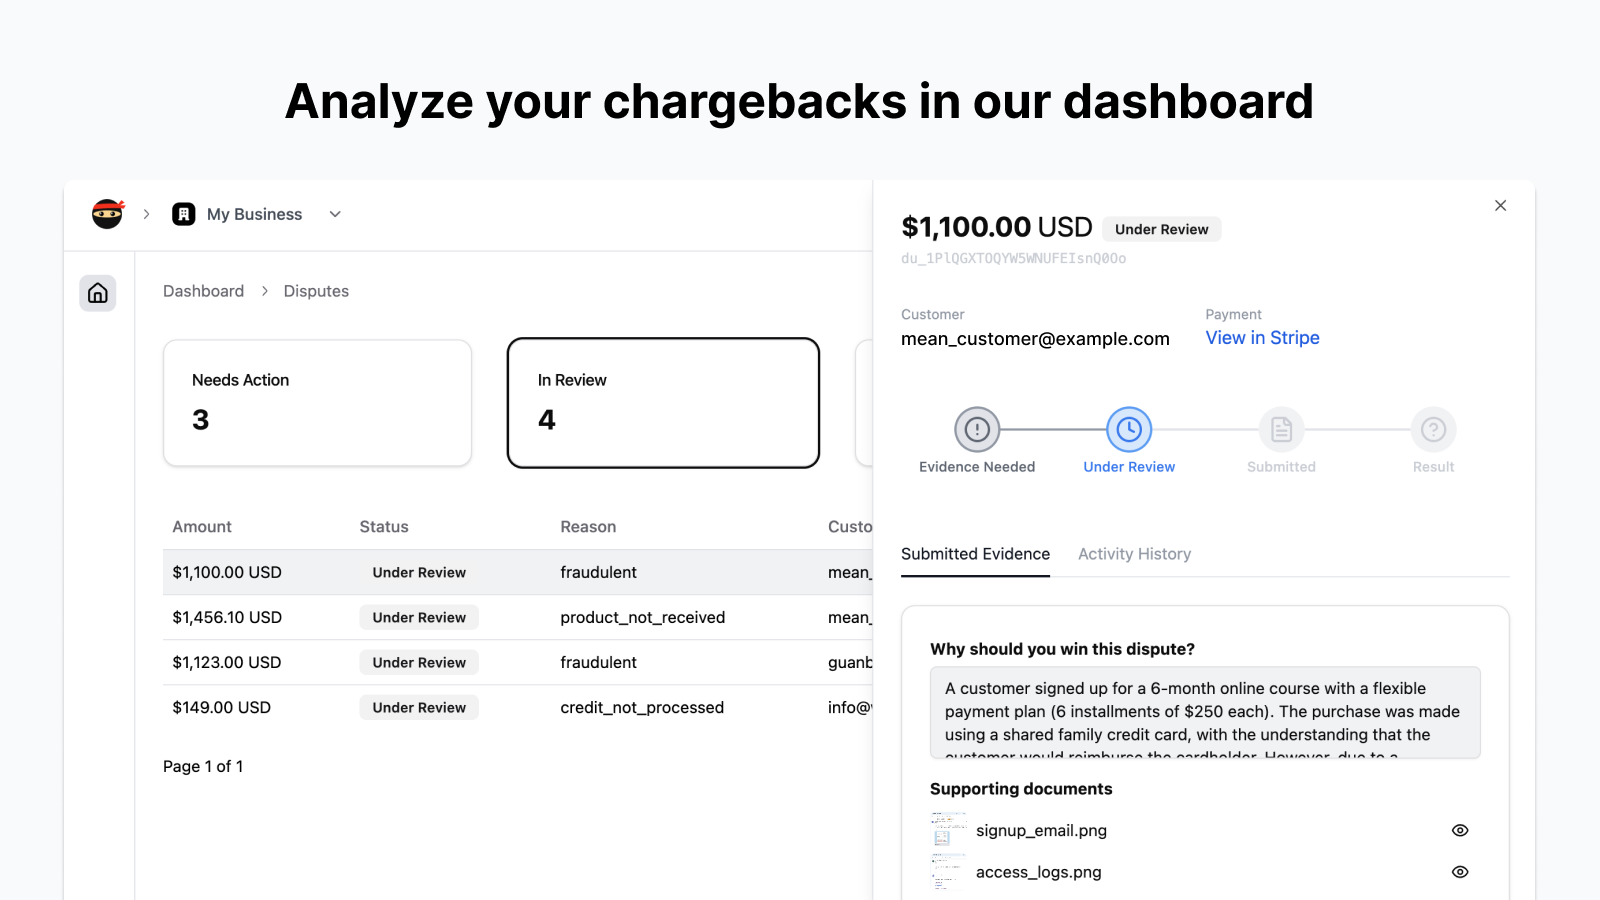The width and height of the screenshot is (1600, 900).
Task: Open the My Business dropdown
Action: pyautogui.click(x=334, y=213)
